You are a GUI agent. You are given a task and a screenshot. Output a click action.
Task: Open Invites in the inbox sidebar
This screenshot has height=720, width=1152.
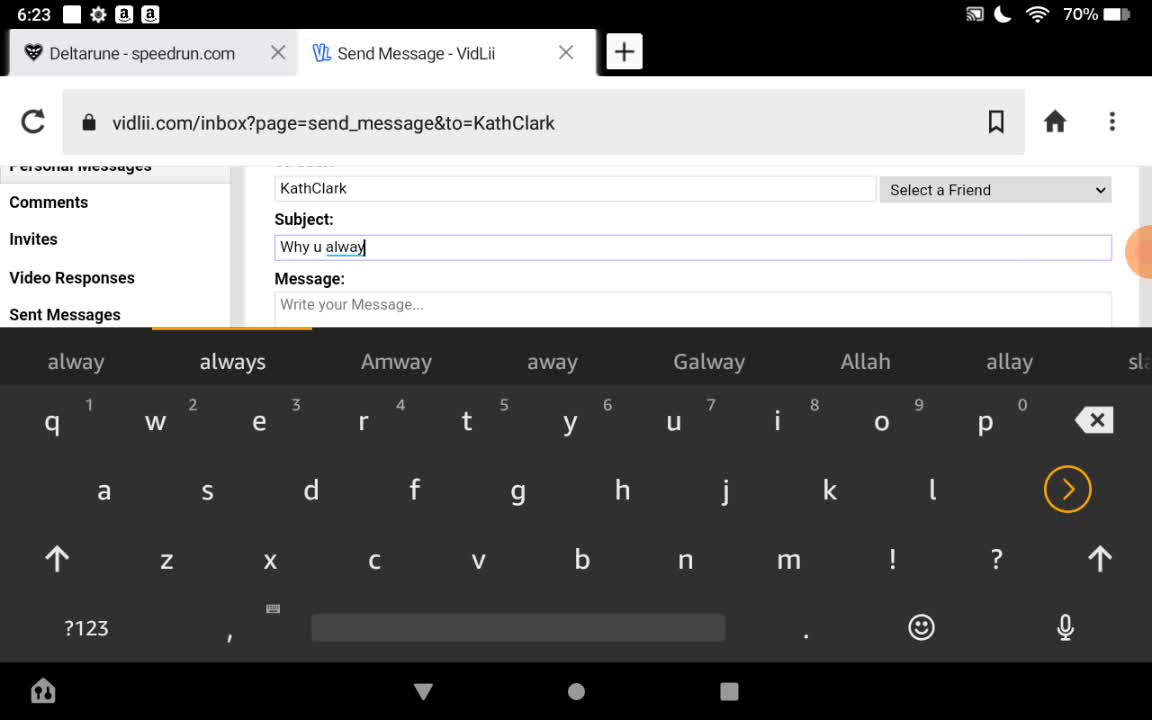33,239
